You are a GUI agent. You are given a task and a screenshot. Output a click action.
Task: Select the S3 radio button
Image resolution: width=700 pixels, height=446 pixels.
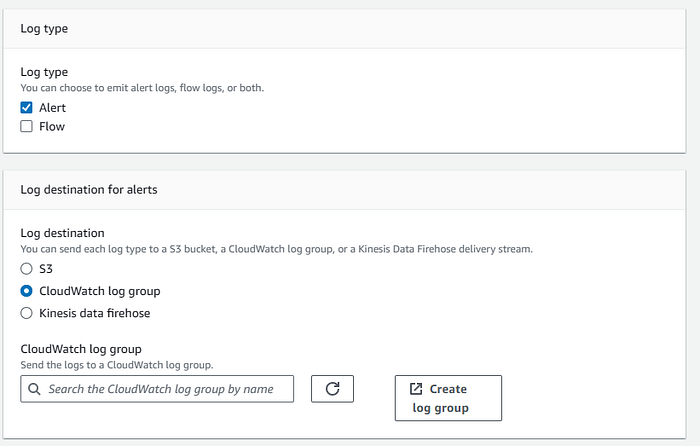pos(27,269)
